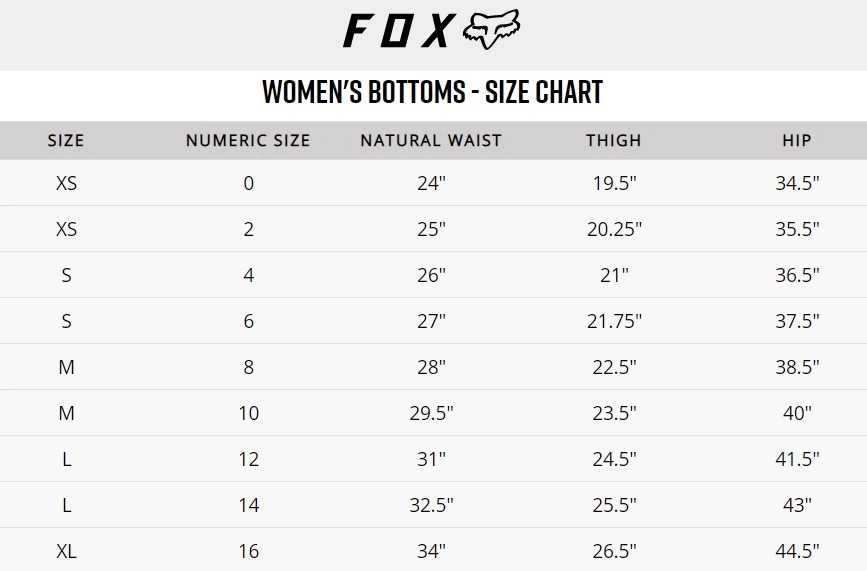
Task: Click the Women's Bottoms Size Chart title
Action: (x=432, y=92)
